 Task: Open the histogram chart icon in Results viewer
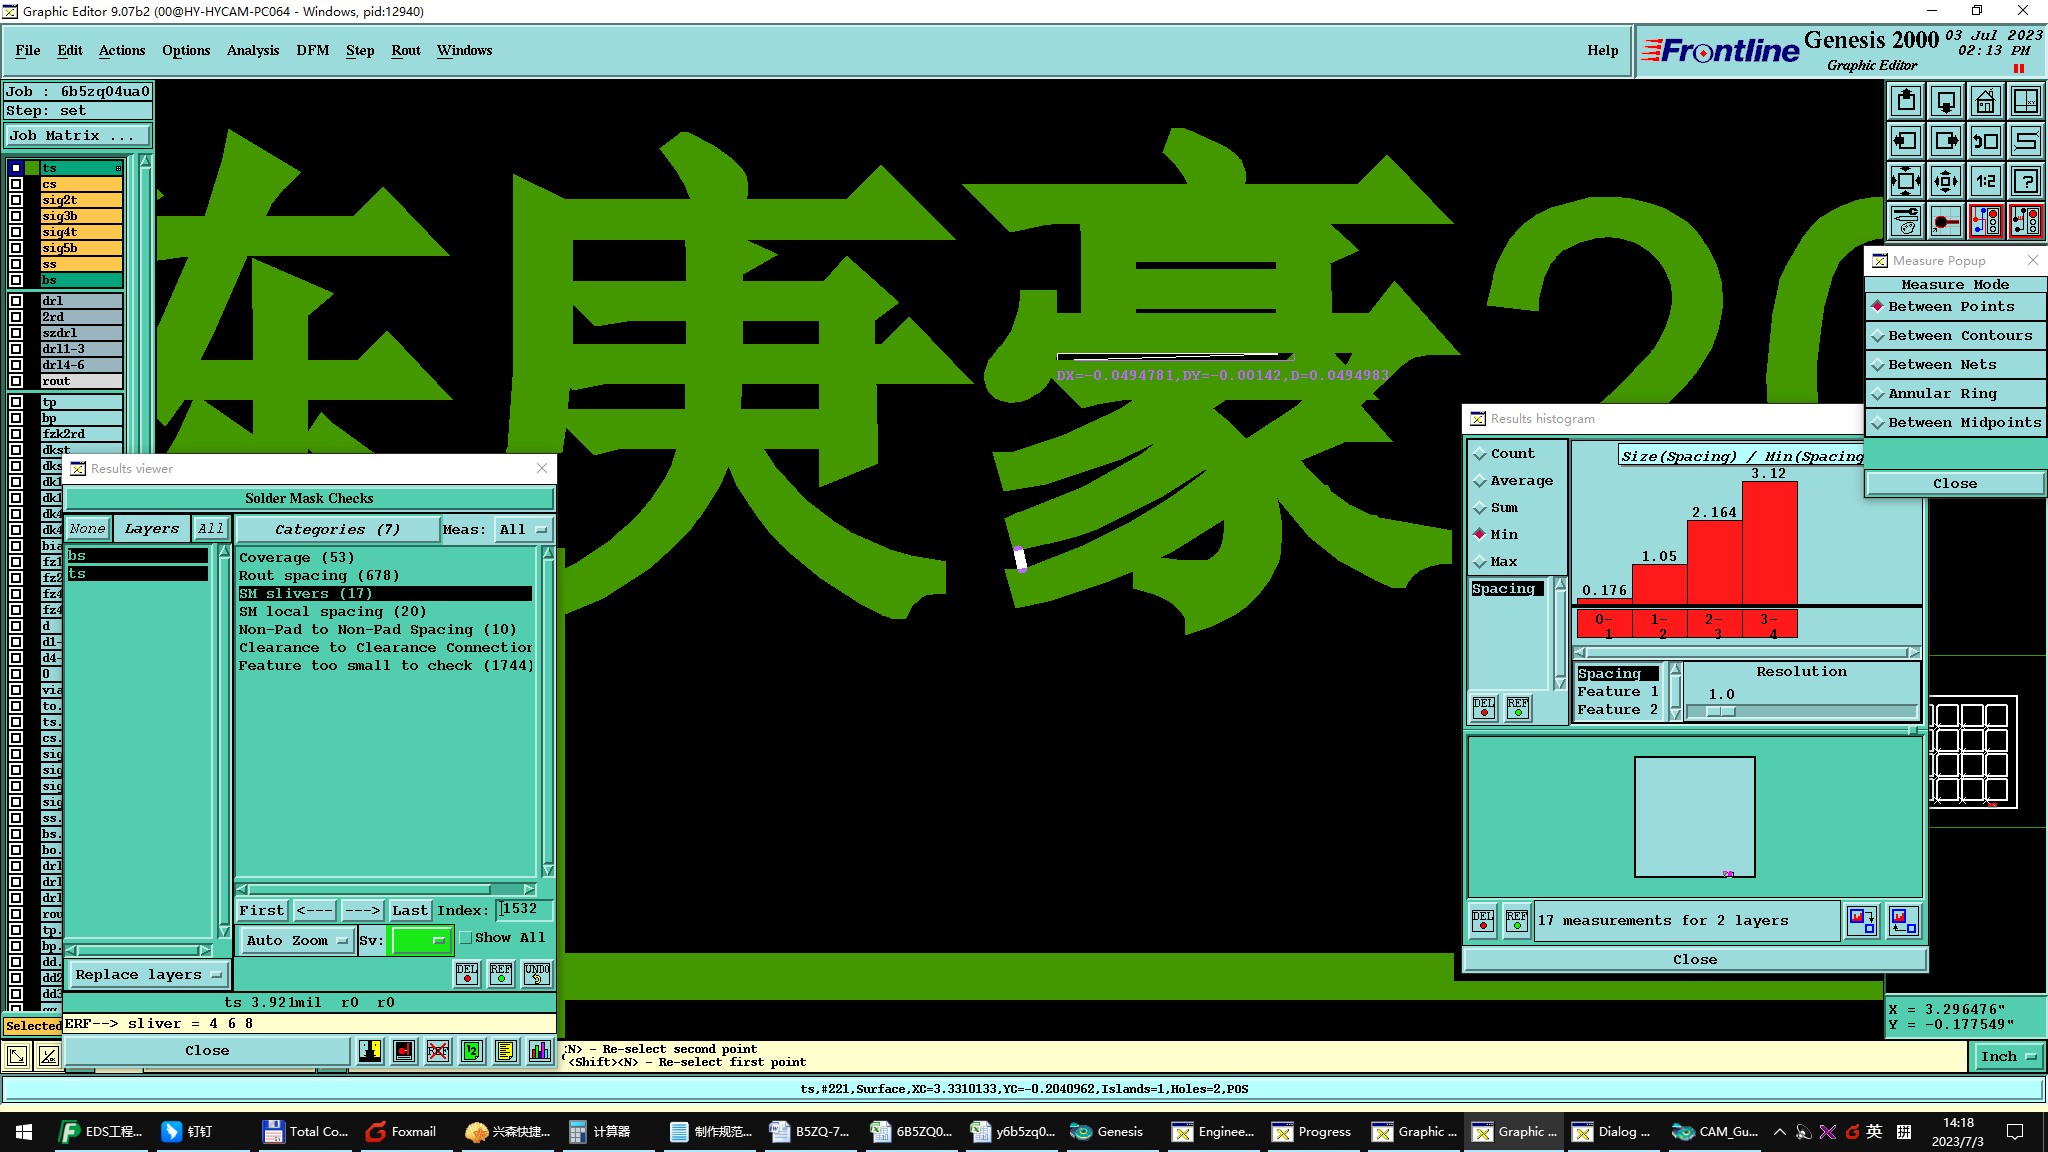[x=539, y=1051]
